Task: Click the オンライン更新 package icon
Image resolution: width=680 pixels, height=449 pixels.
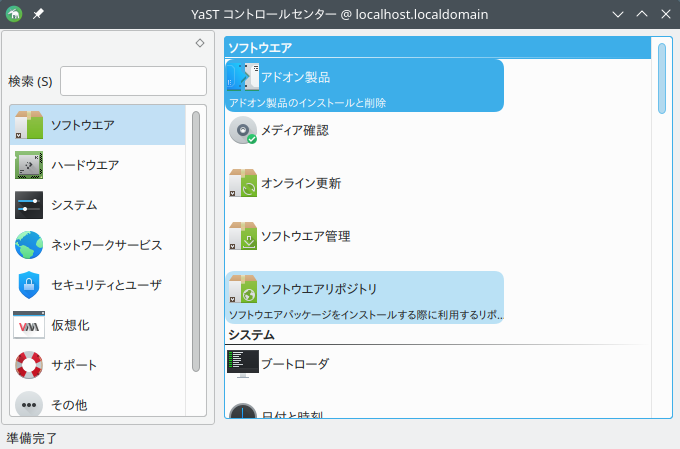Action: [x=243, y=183]
